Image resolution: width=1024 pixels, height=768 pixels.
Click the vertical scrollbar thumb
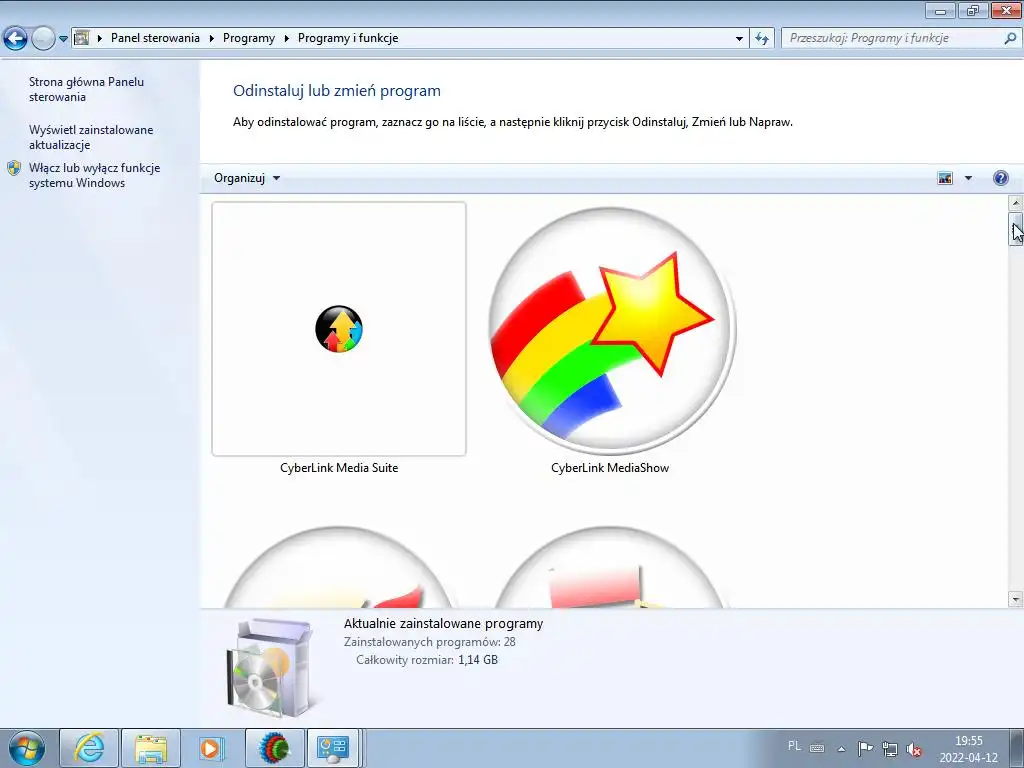click(x=1016, y=229)
